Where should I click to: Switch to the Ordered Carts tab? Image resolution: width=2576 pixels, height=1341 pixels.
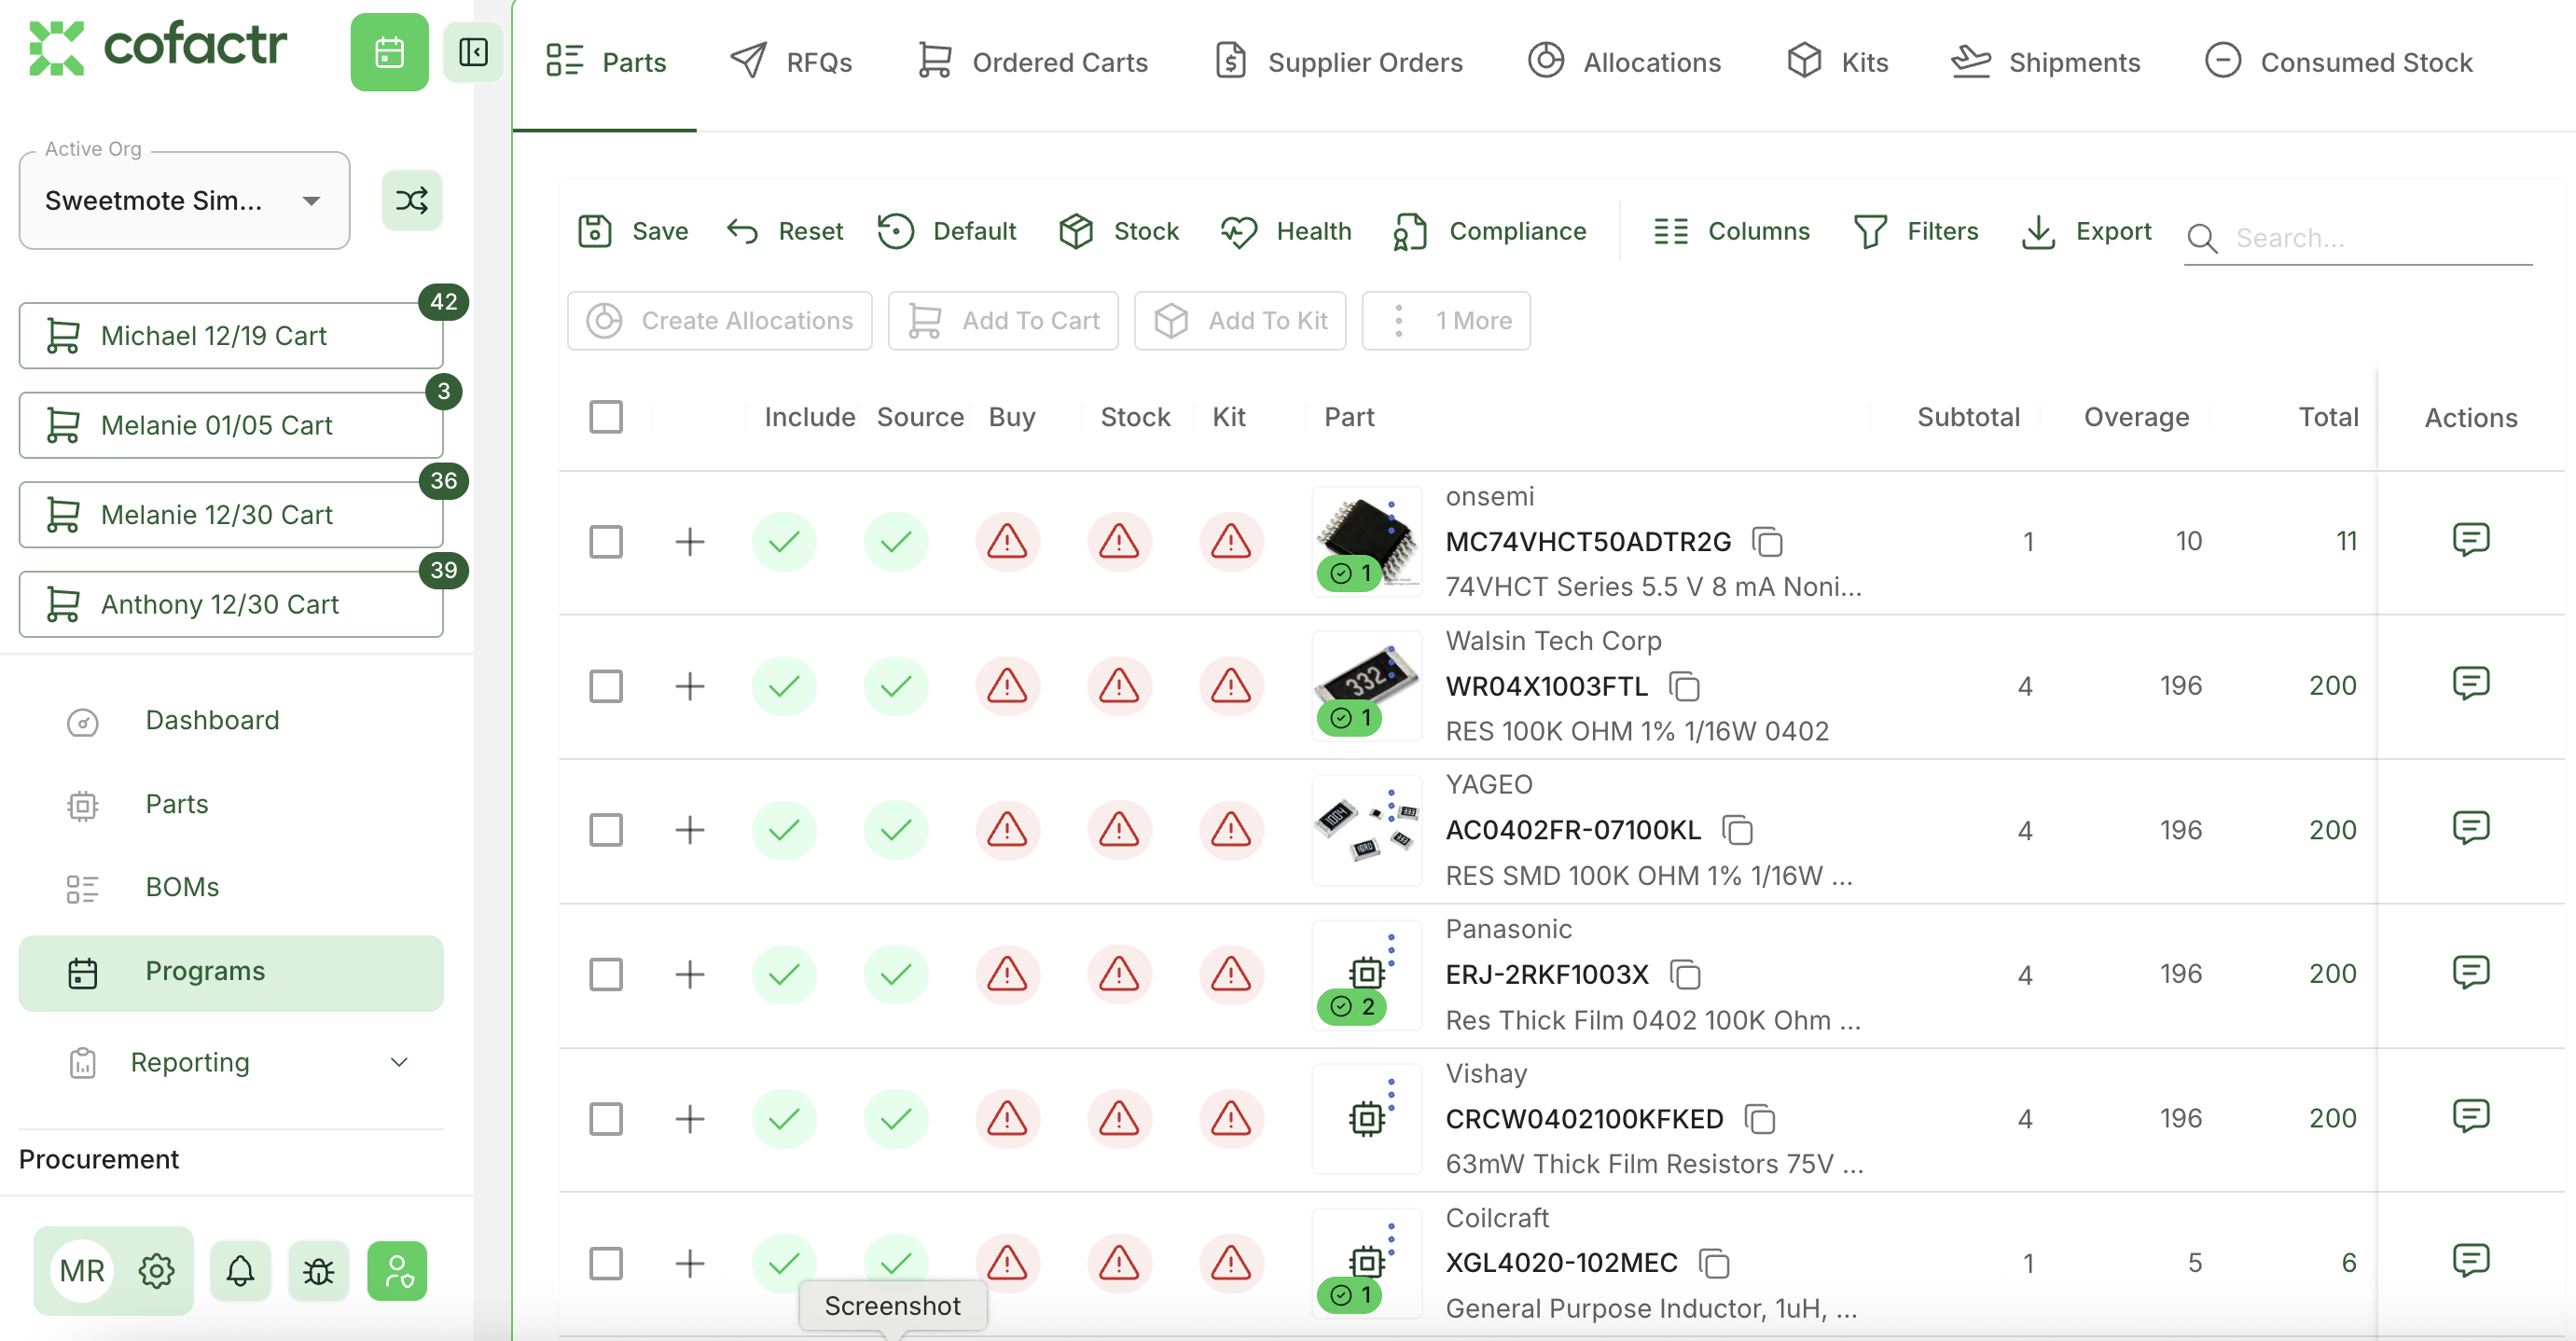tap(1032, 62)
